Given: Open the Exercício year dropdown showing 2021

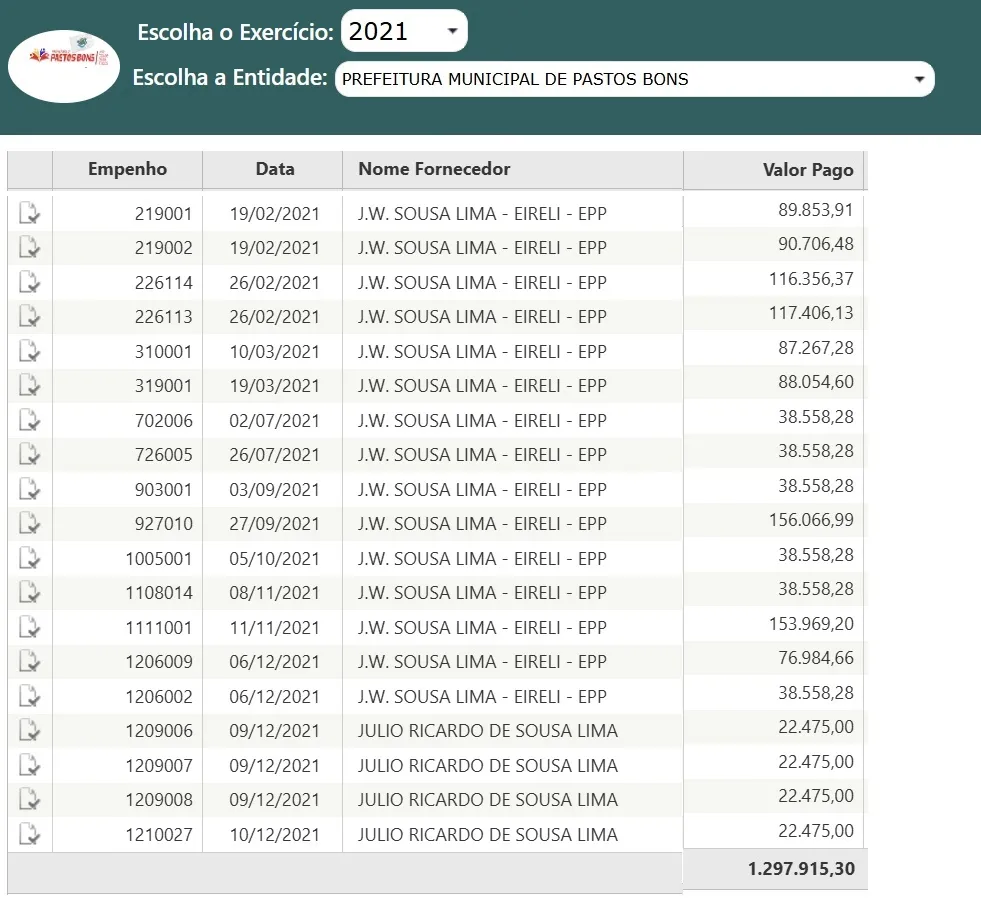Looking at the screenshot, I should tap(404, 32).
